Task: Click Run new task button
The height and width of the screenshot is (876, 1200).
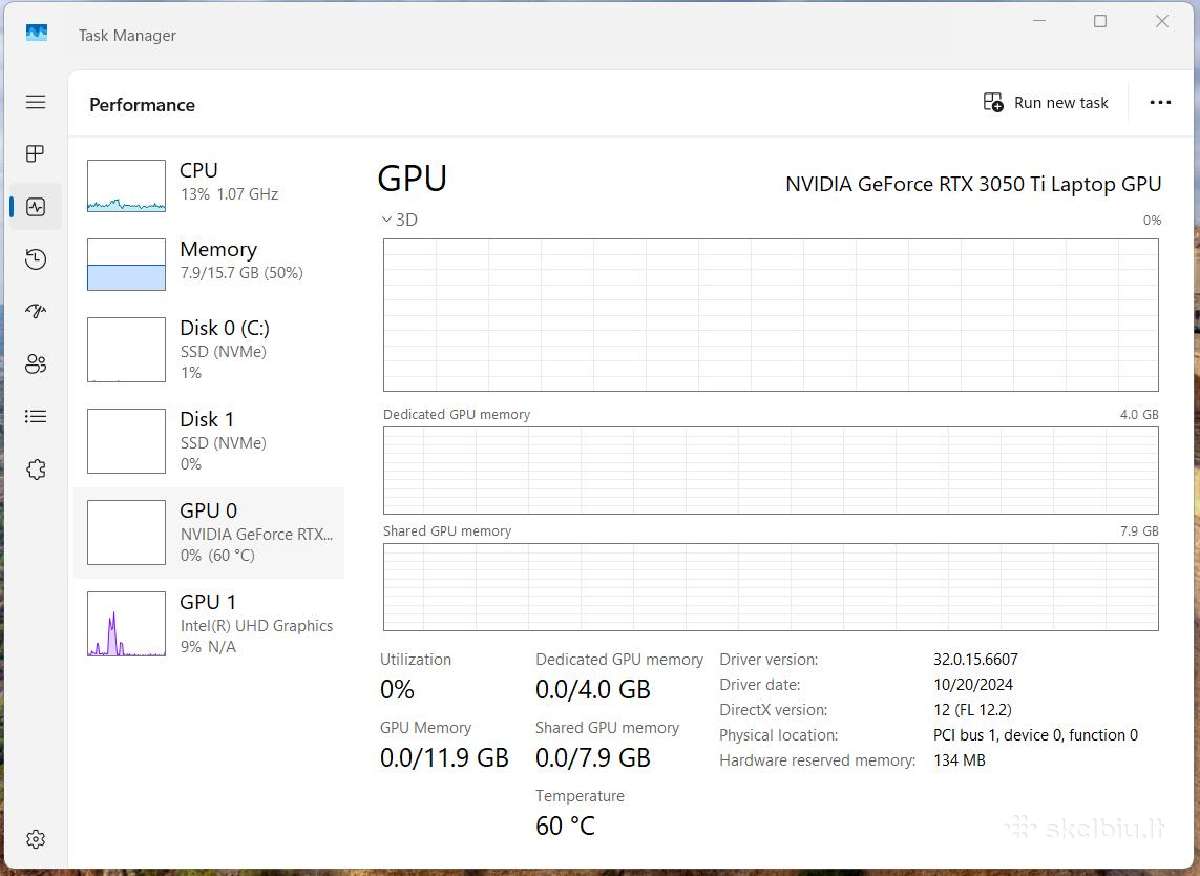Action: click(x=1047, y=102)
